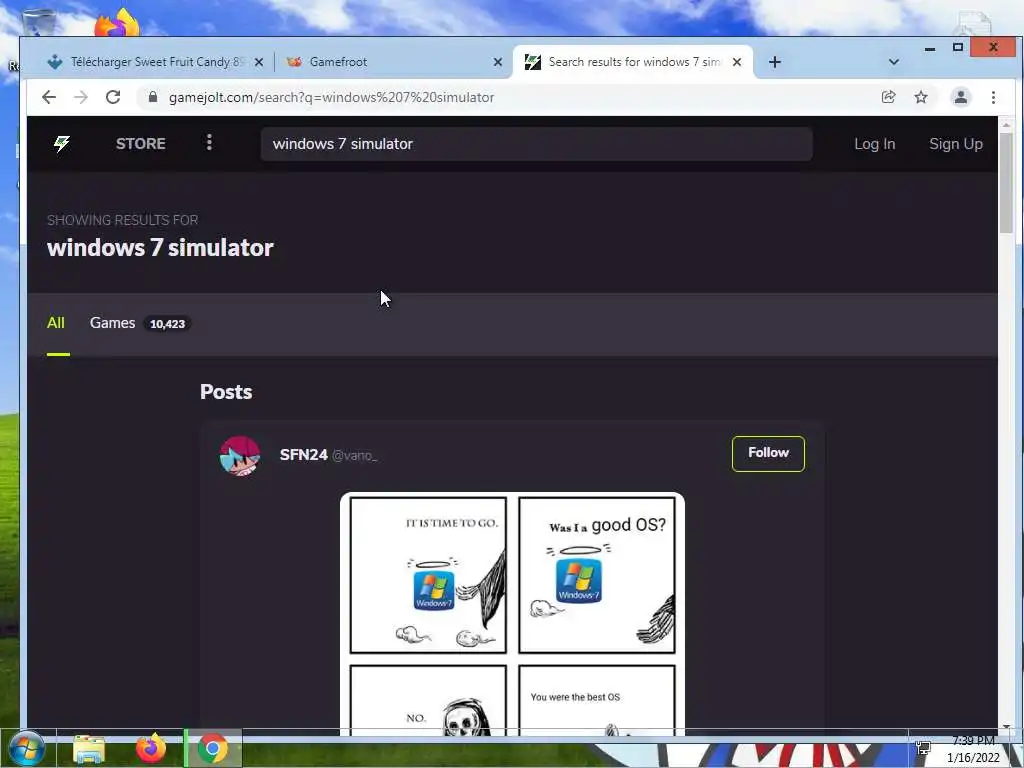This screenshot has height=768, width=1024.
Task: Close the Télécharger Sweet Fruit Candy tab
Action: pyautogui.click(x=259, y=62)
